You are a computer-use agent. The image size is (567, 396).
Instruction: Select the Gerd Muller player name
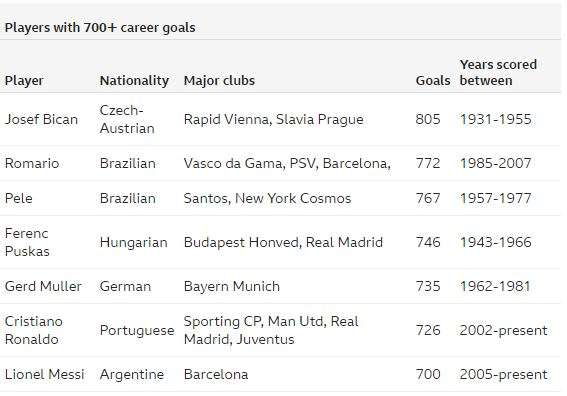pos(43,286)
